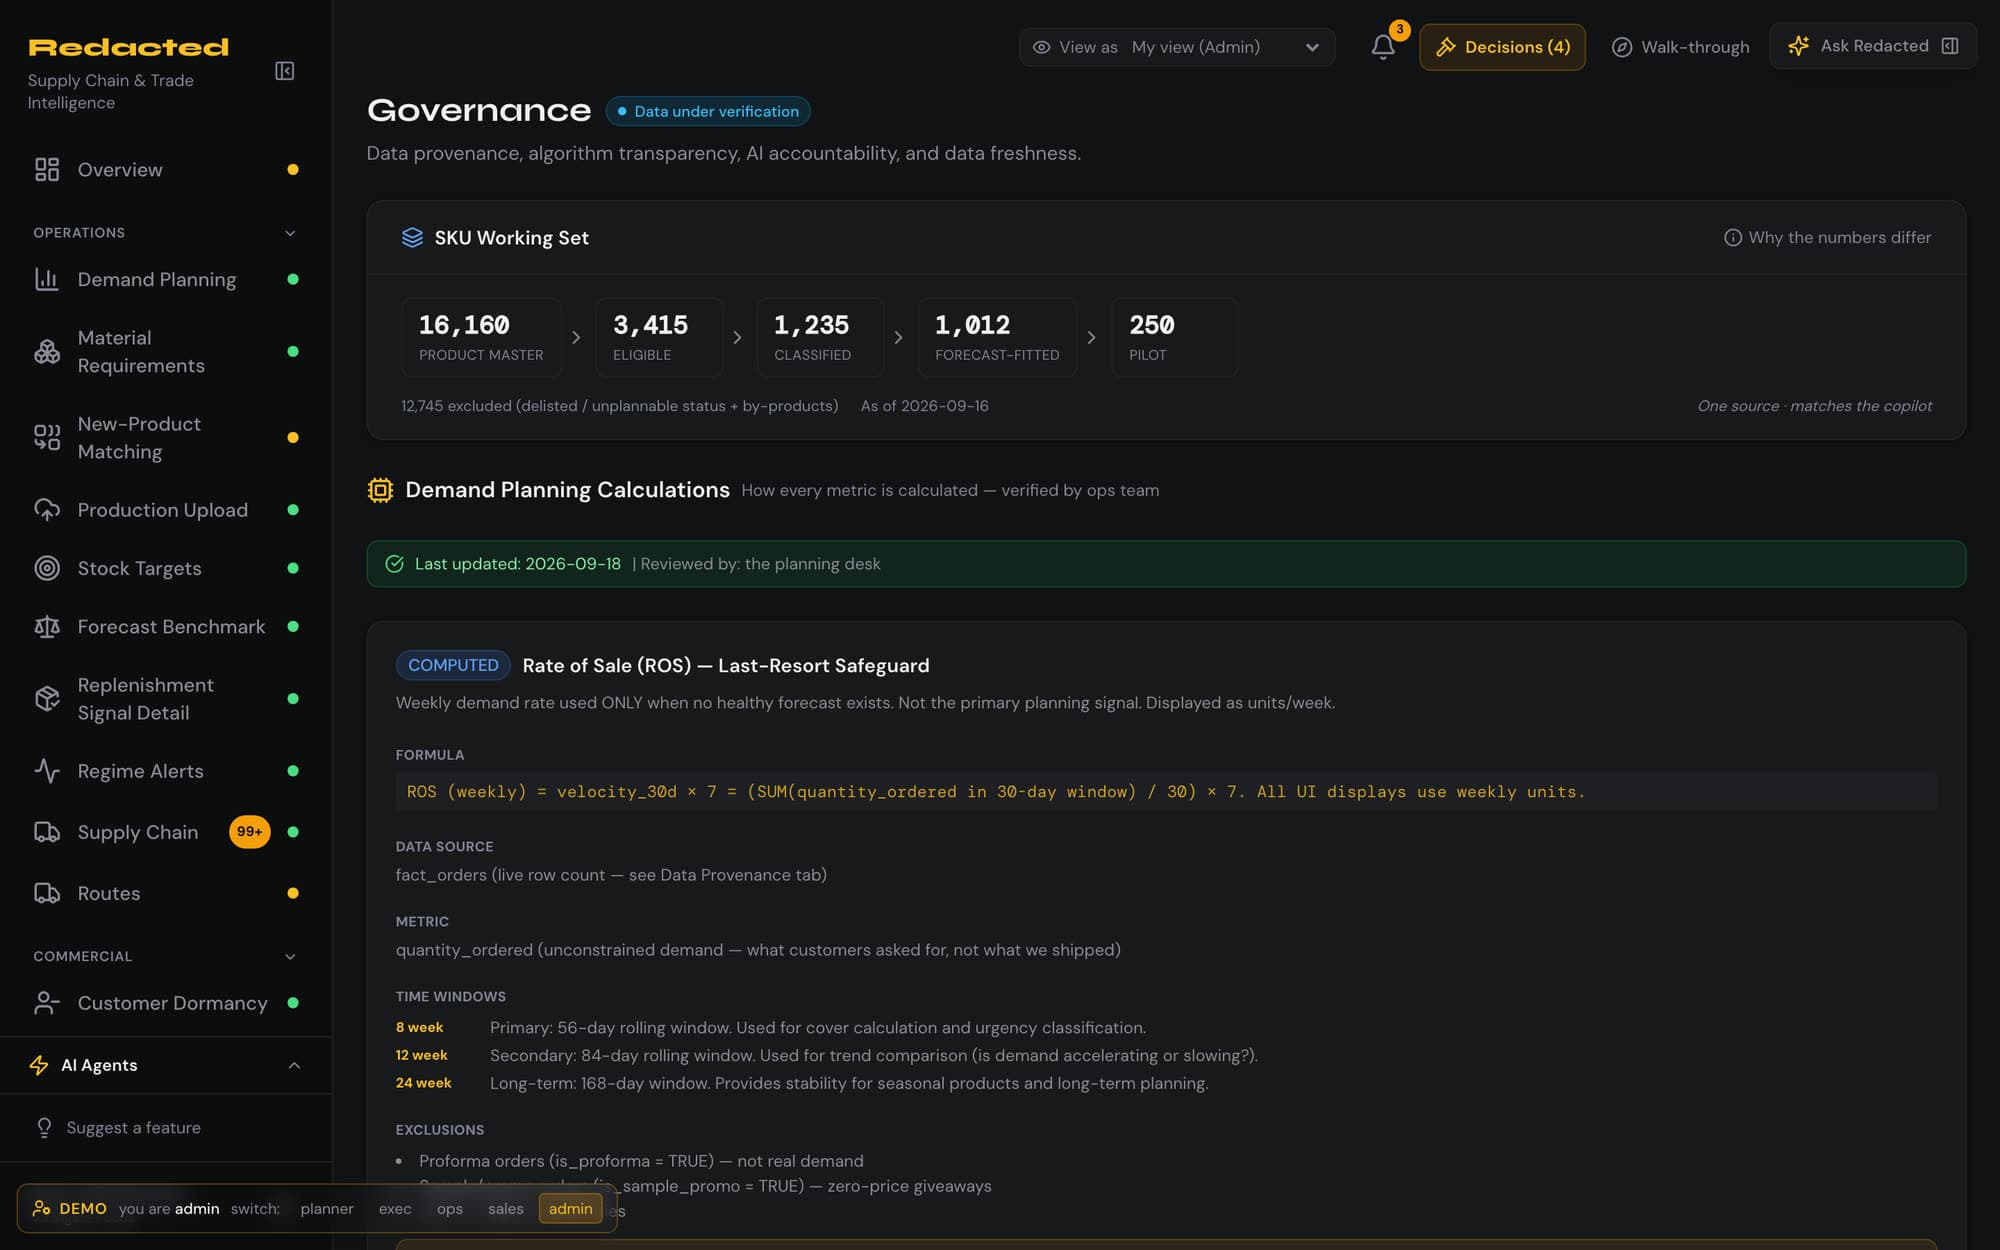Click the Stock Targets bullseye icon
This screenshot has width=2000, height=1250.
pyautogui.click(x=47, y=568)
